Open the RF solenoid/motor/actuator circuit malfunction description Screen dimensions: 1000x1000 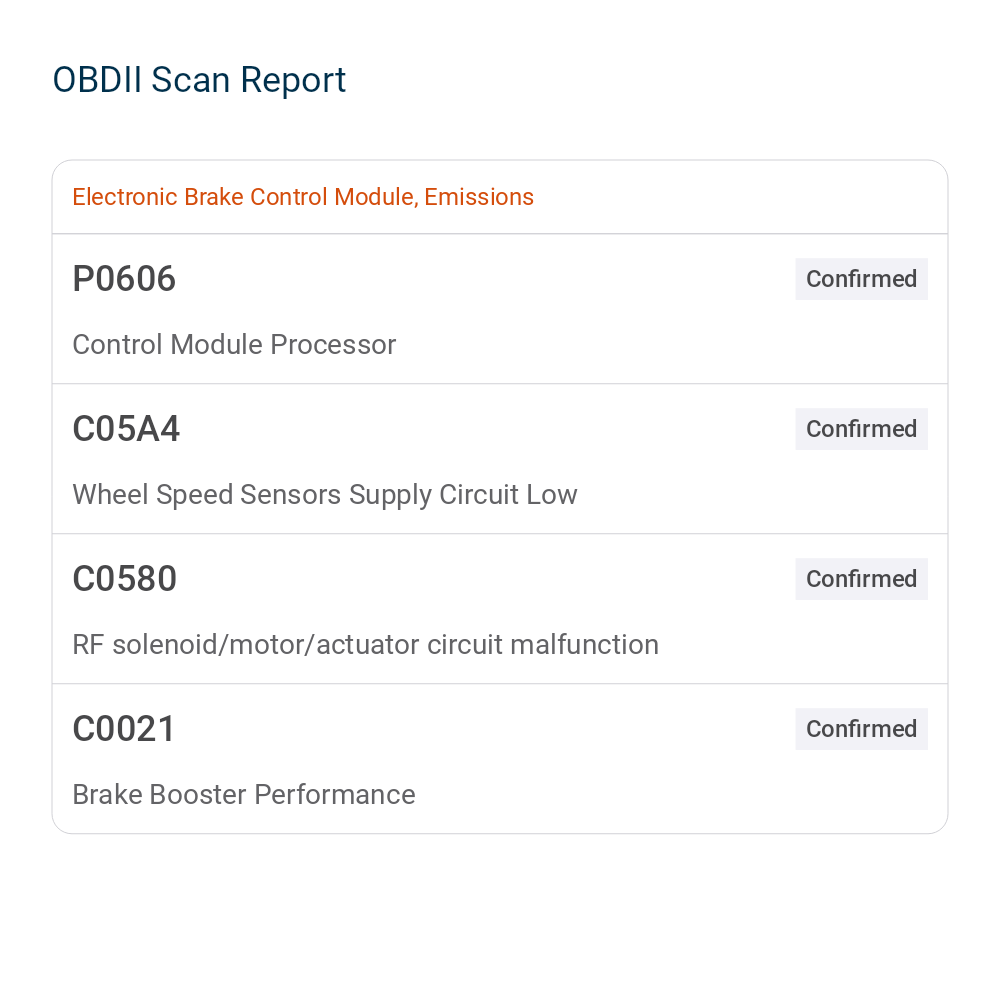coord(365,645)
